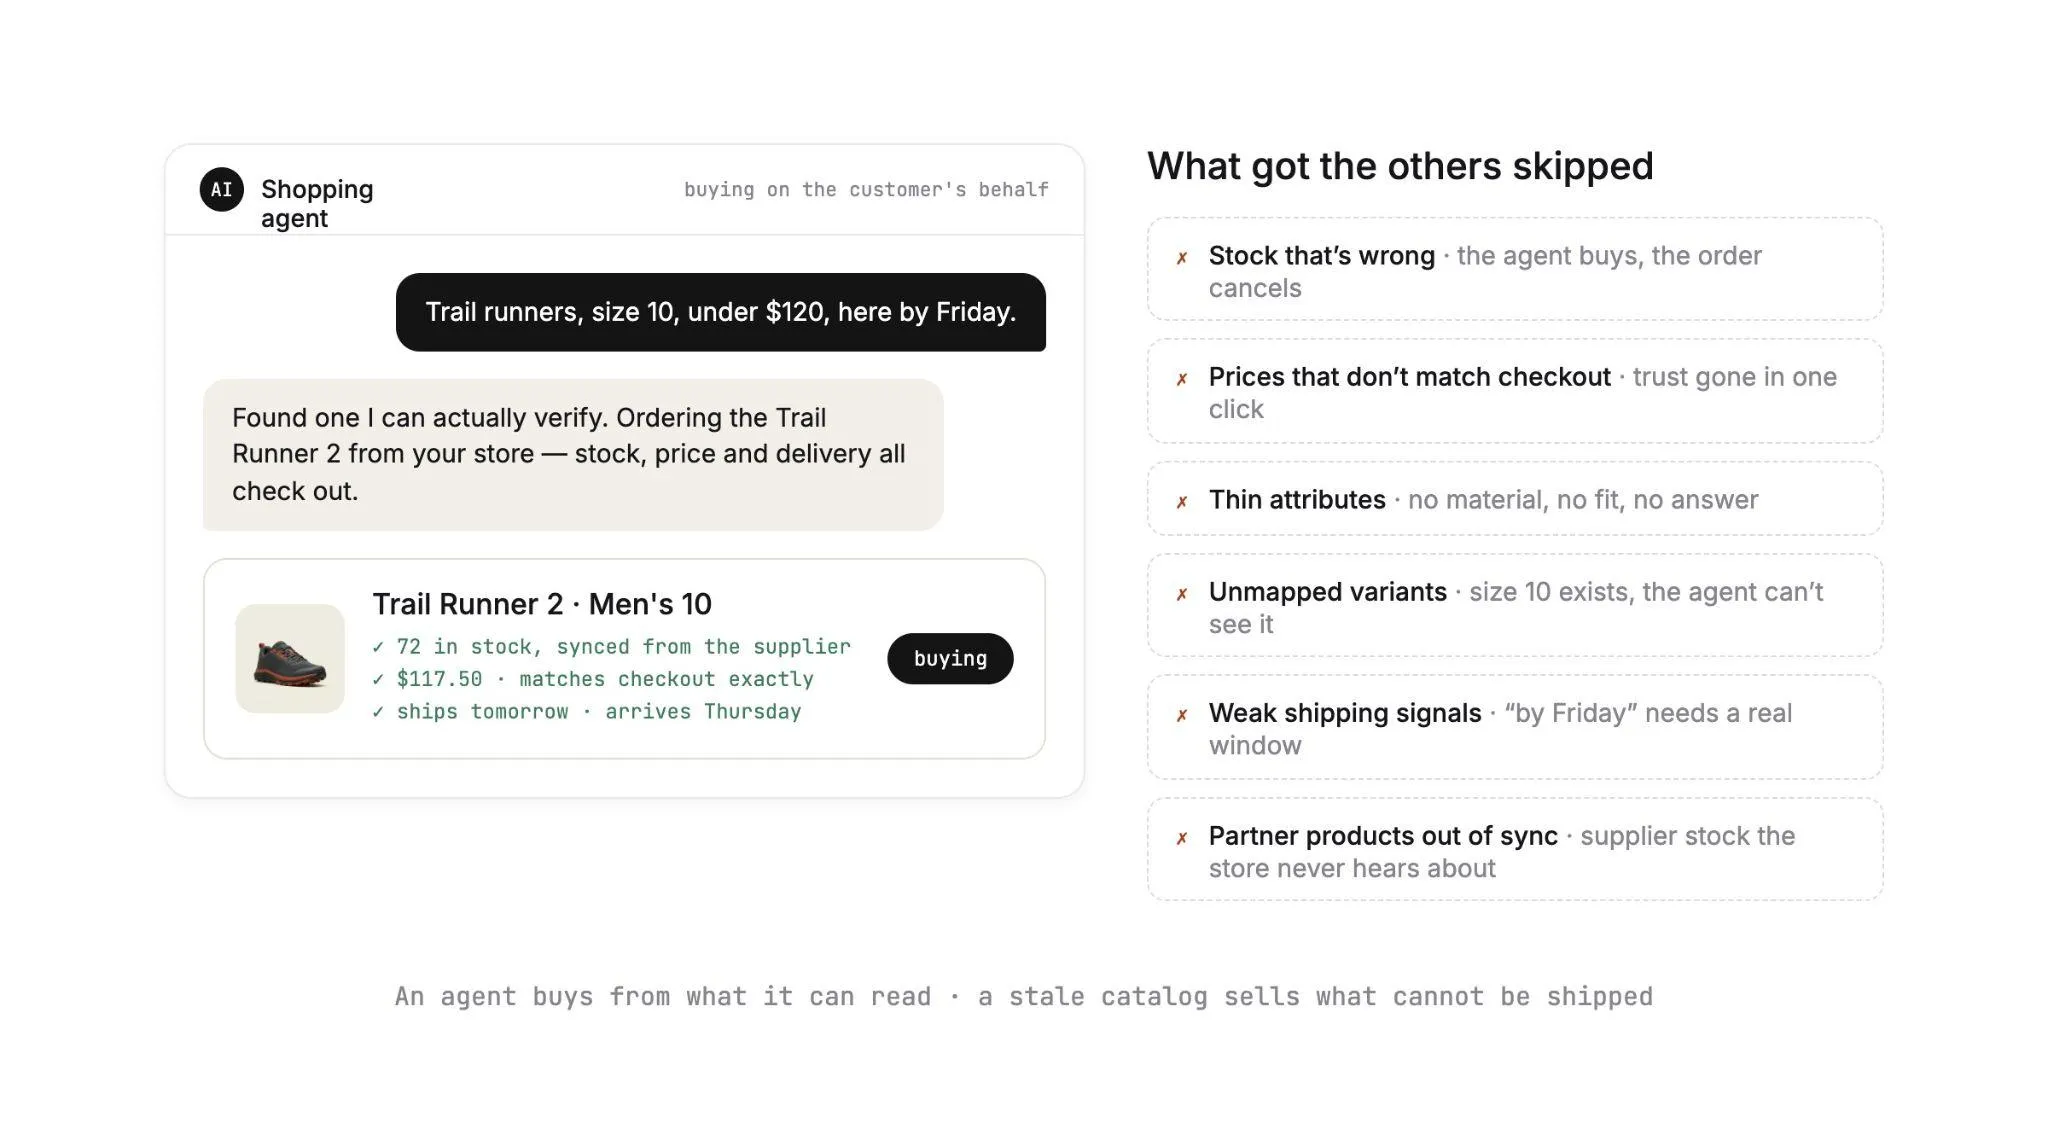2048x1121 pixels.
Task: Click the heading 'What got the others skipped'
Action: pyautogui.click(x=1400, y=166)
